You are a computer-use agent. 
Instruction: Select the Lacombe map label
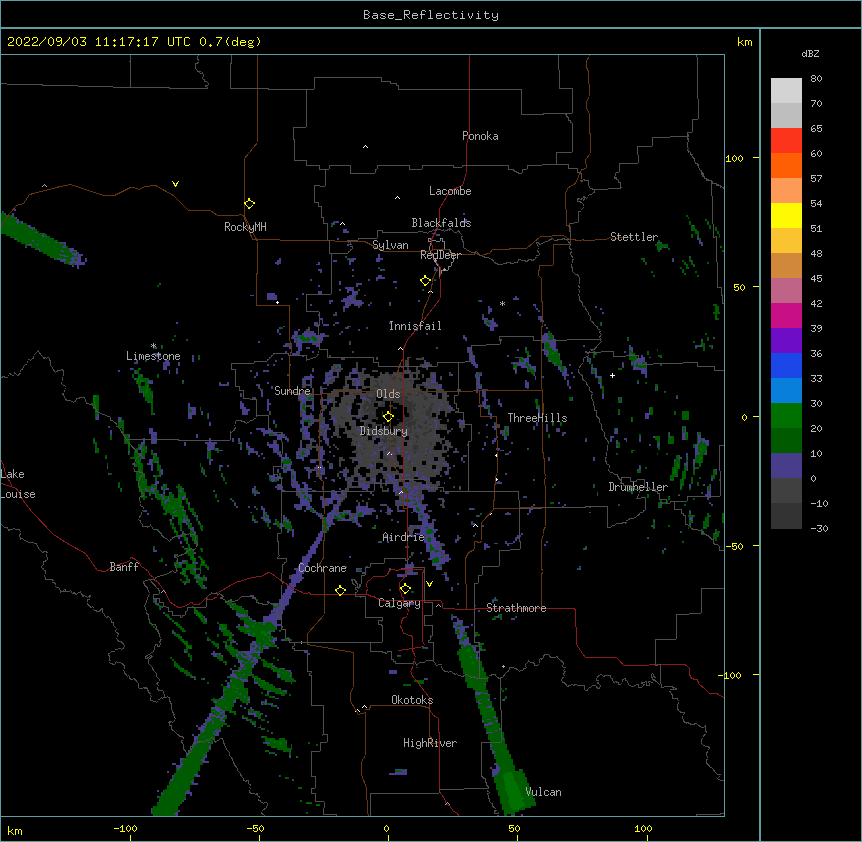pos(450,191)
